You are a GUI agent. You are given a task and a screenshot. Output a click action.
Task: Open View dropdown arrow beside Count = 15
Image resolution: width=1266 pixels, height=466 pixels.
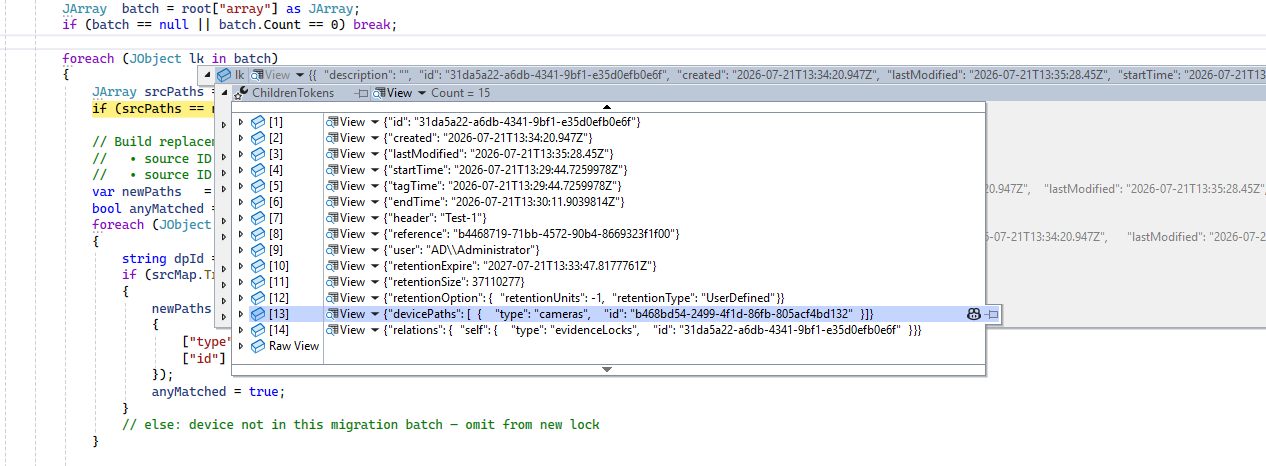pyautogui.click(x=421, y=93)
